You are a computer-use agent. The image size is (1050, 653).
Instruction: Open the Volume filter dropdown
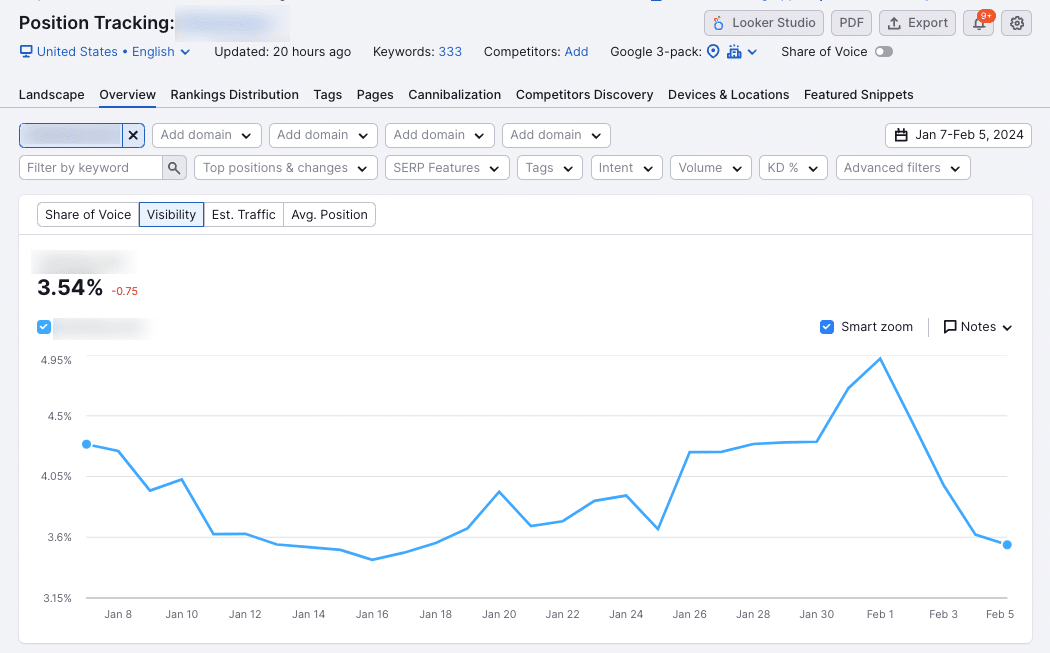710,167
